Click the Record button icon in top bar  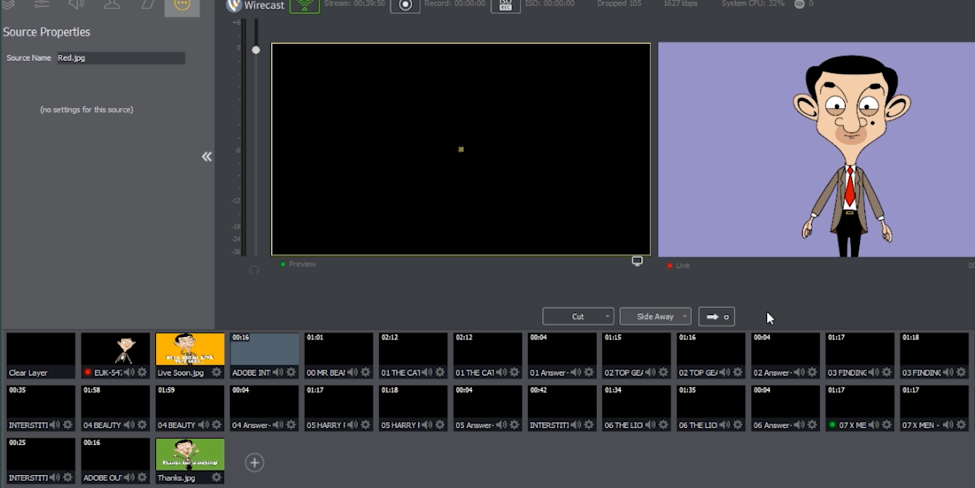(405, 6)
